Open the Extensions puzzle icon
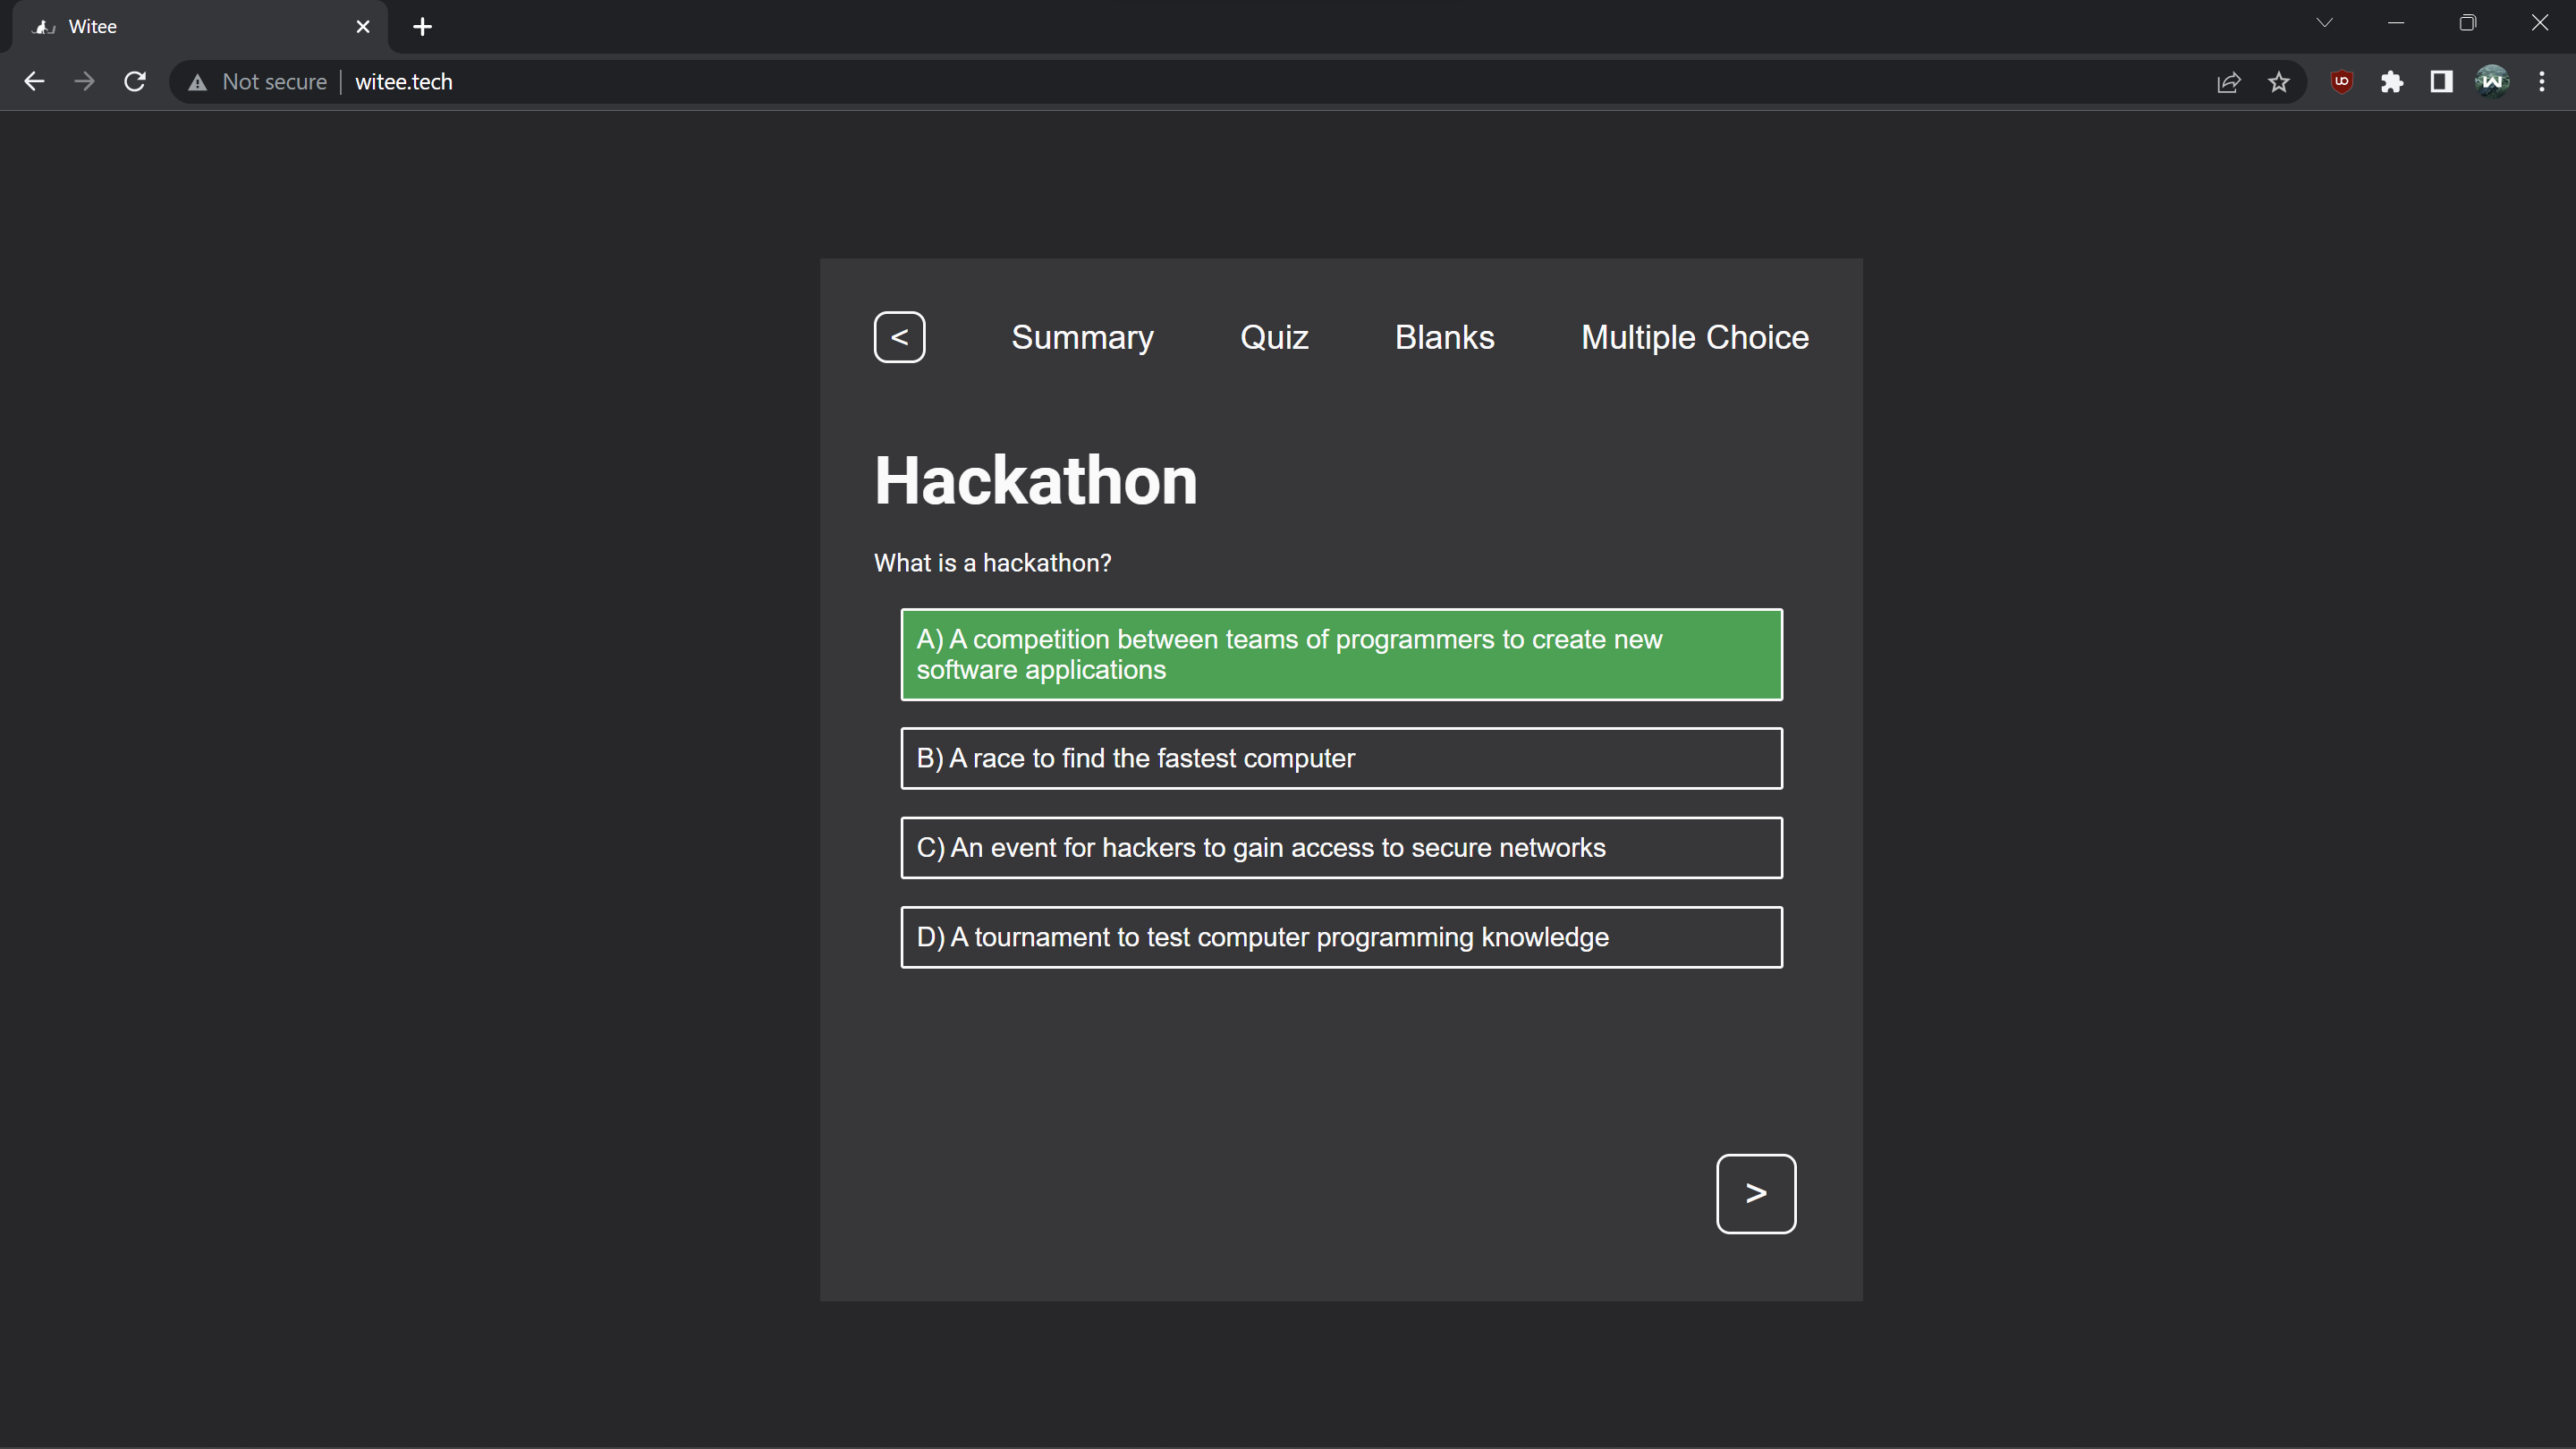 (2391, 82)
